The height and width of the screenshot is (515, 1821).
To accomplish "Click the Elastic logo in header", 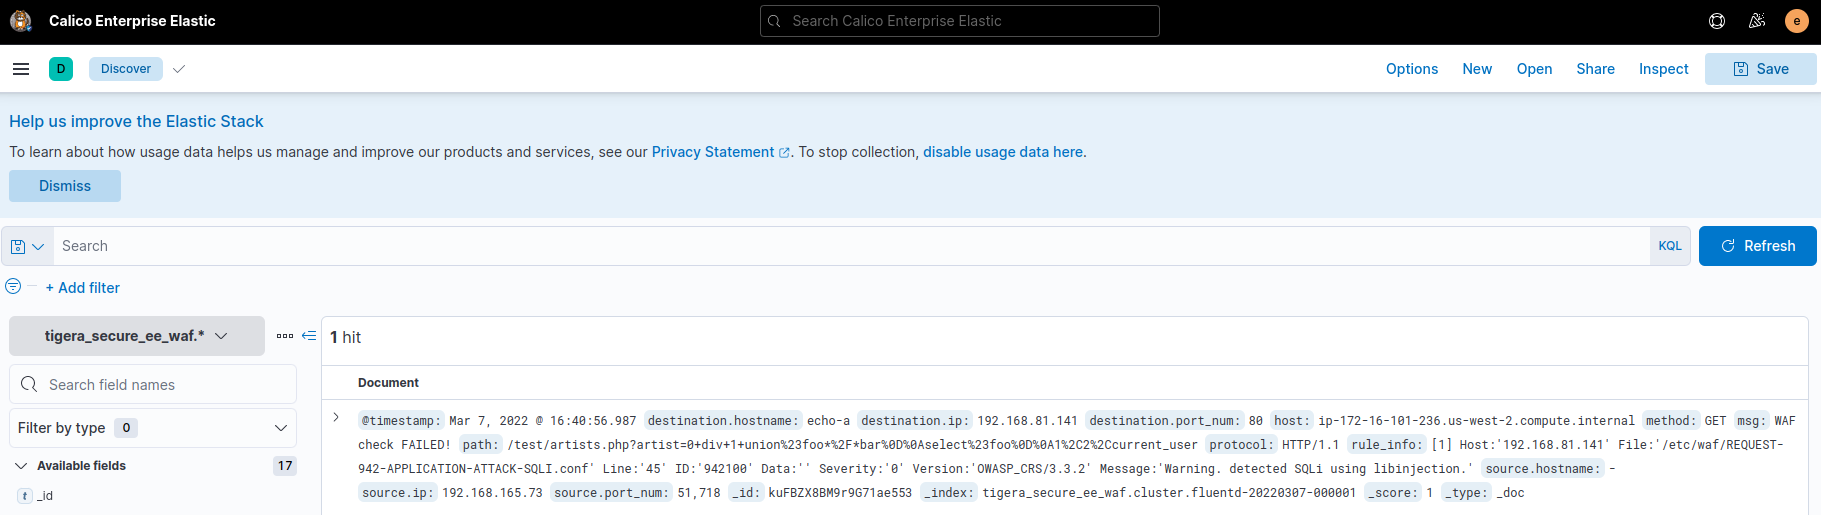I will [21, 21].
